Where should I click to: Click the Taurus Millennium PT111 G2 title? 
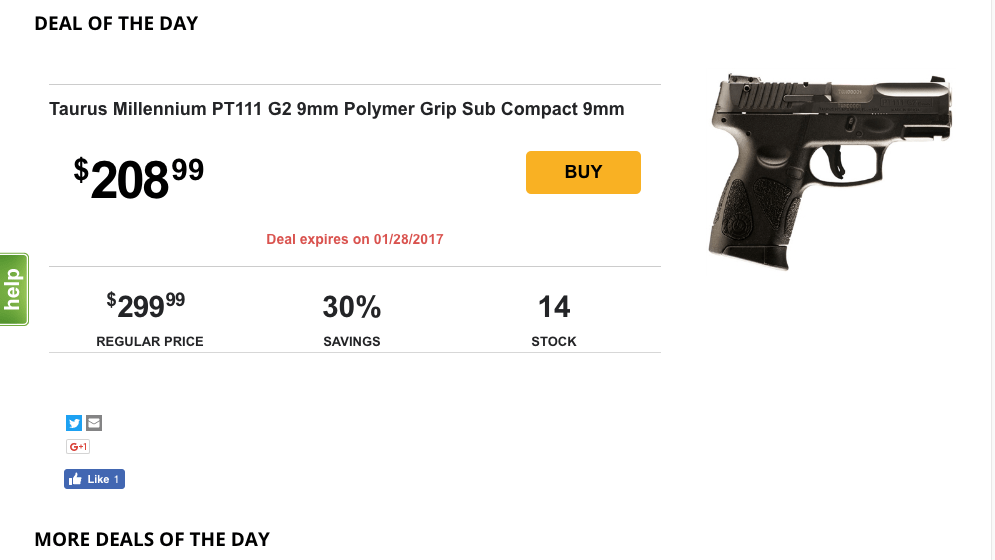pos(336,109)
